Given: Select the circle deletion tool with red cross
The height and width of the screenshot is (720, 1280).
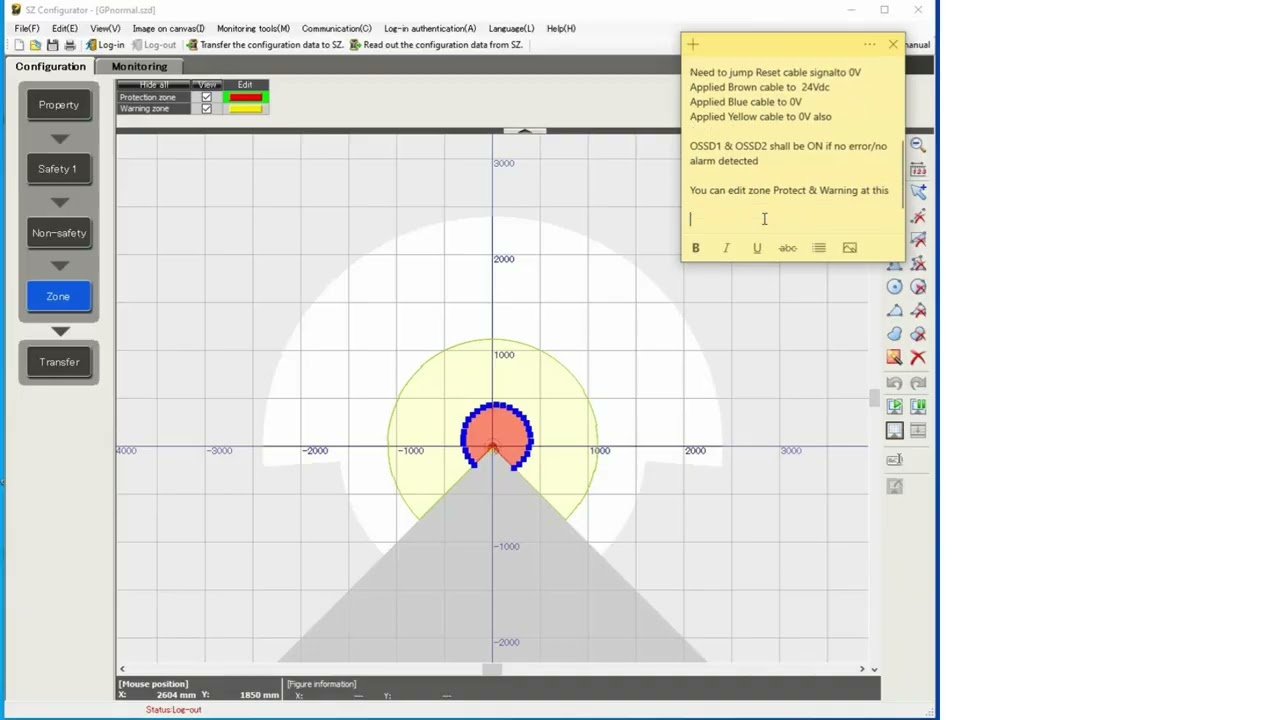Looking at the screenshot, I should coord(918,287).
